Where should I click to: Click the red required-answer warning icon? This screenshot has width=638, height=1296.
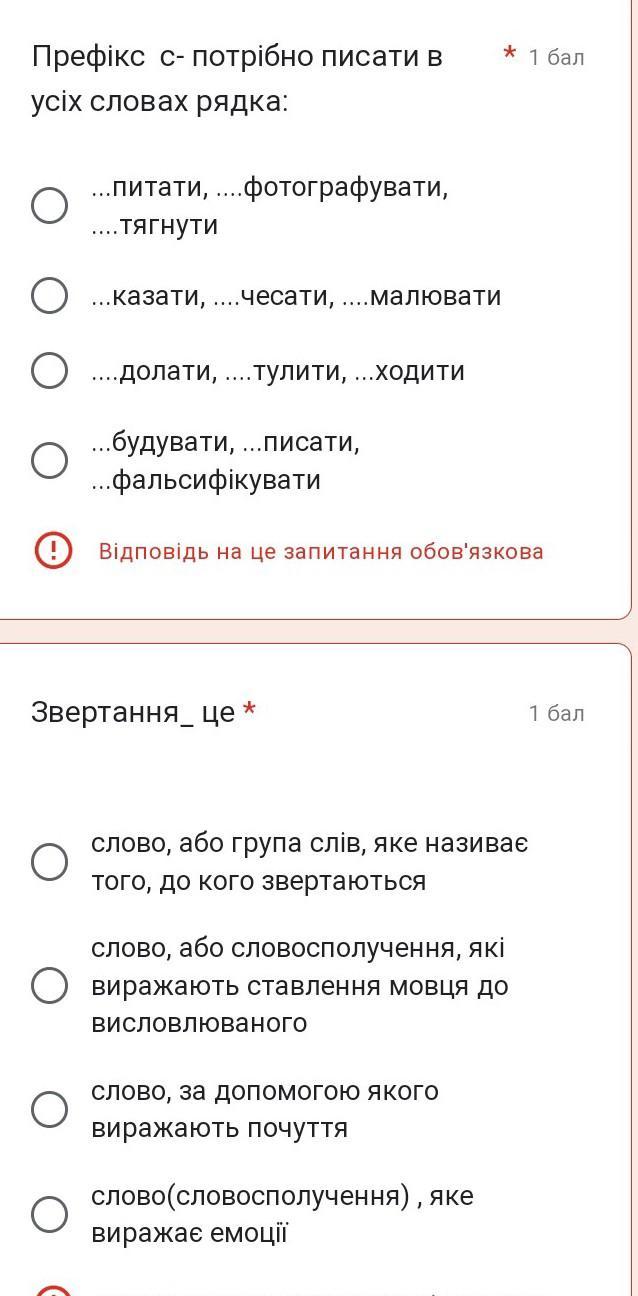[53, 551]
